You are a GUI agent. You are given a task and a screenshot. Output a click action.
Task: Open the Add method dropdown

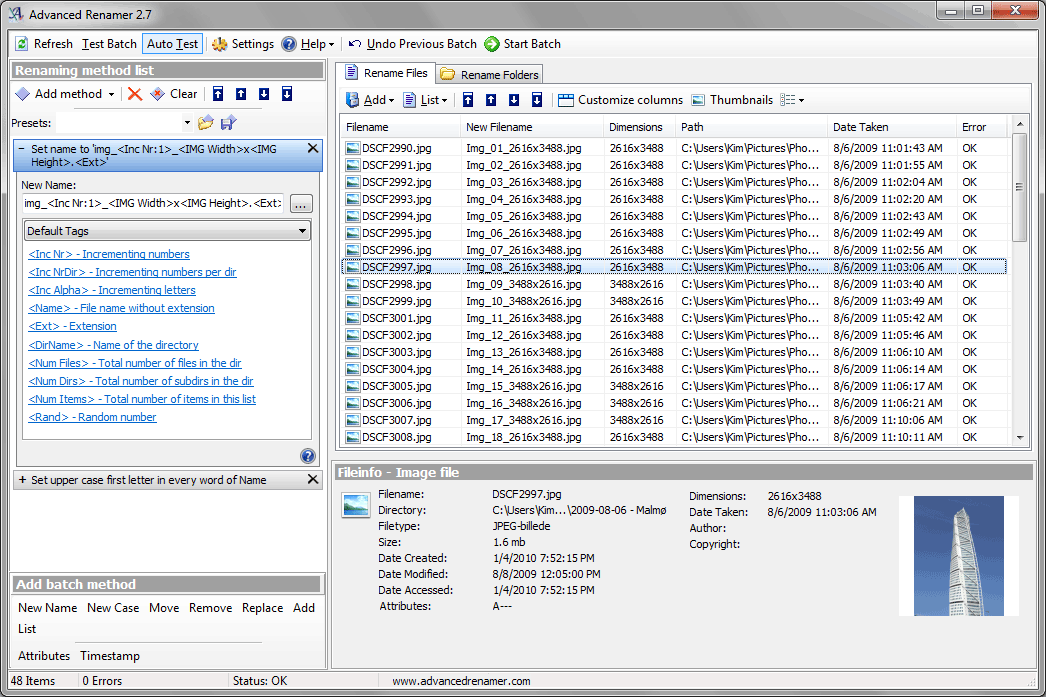(66, 94)
